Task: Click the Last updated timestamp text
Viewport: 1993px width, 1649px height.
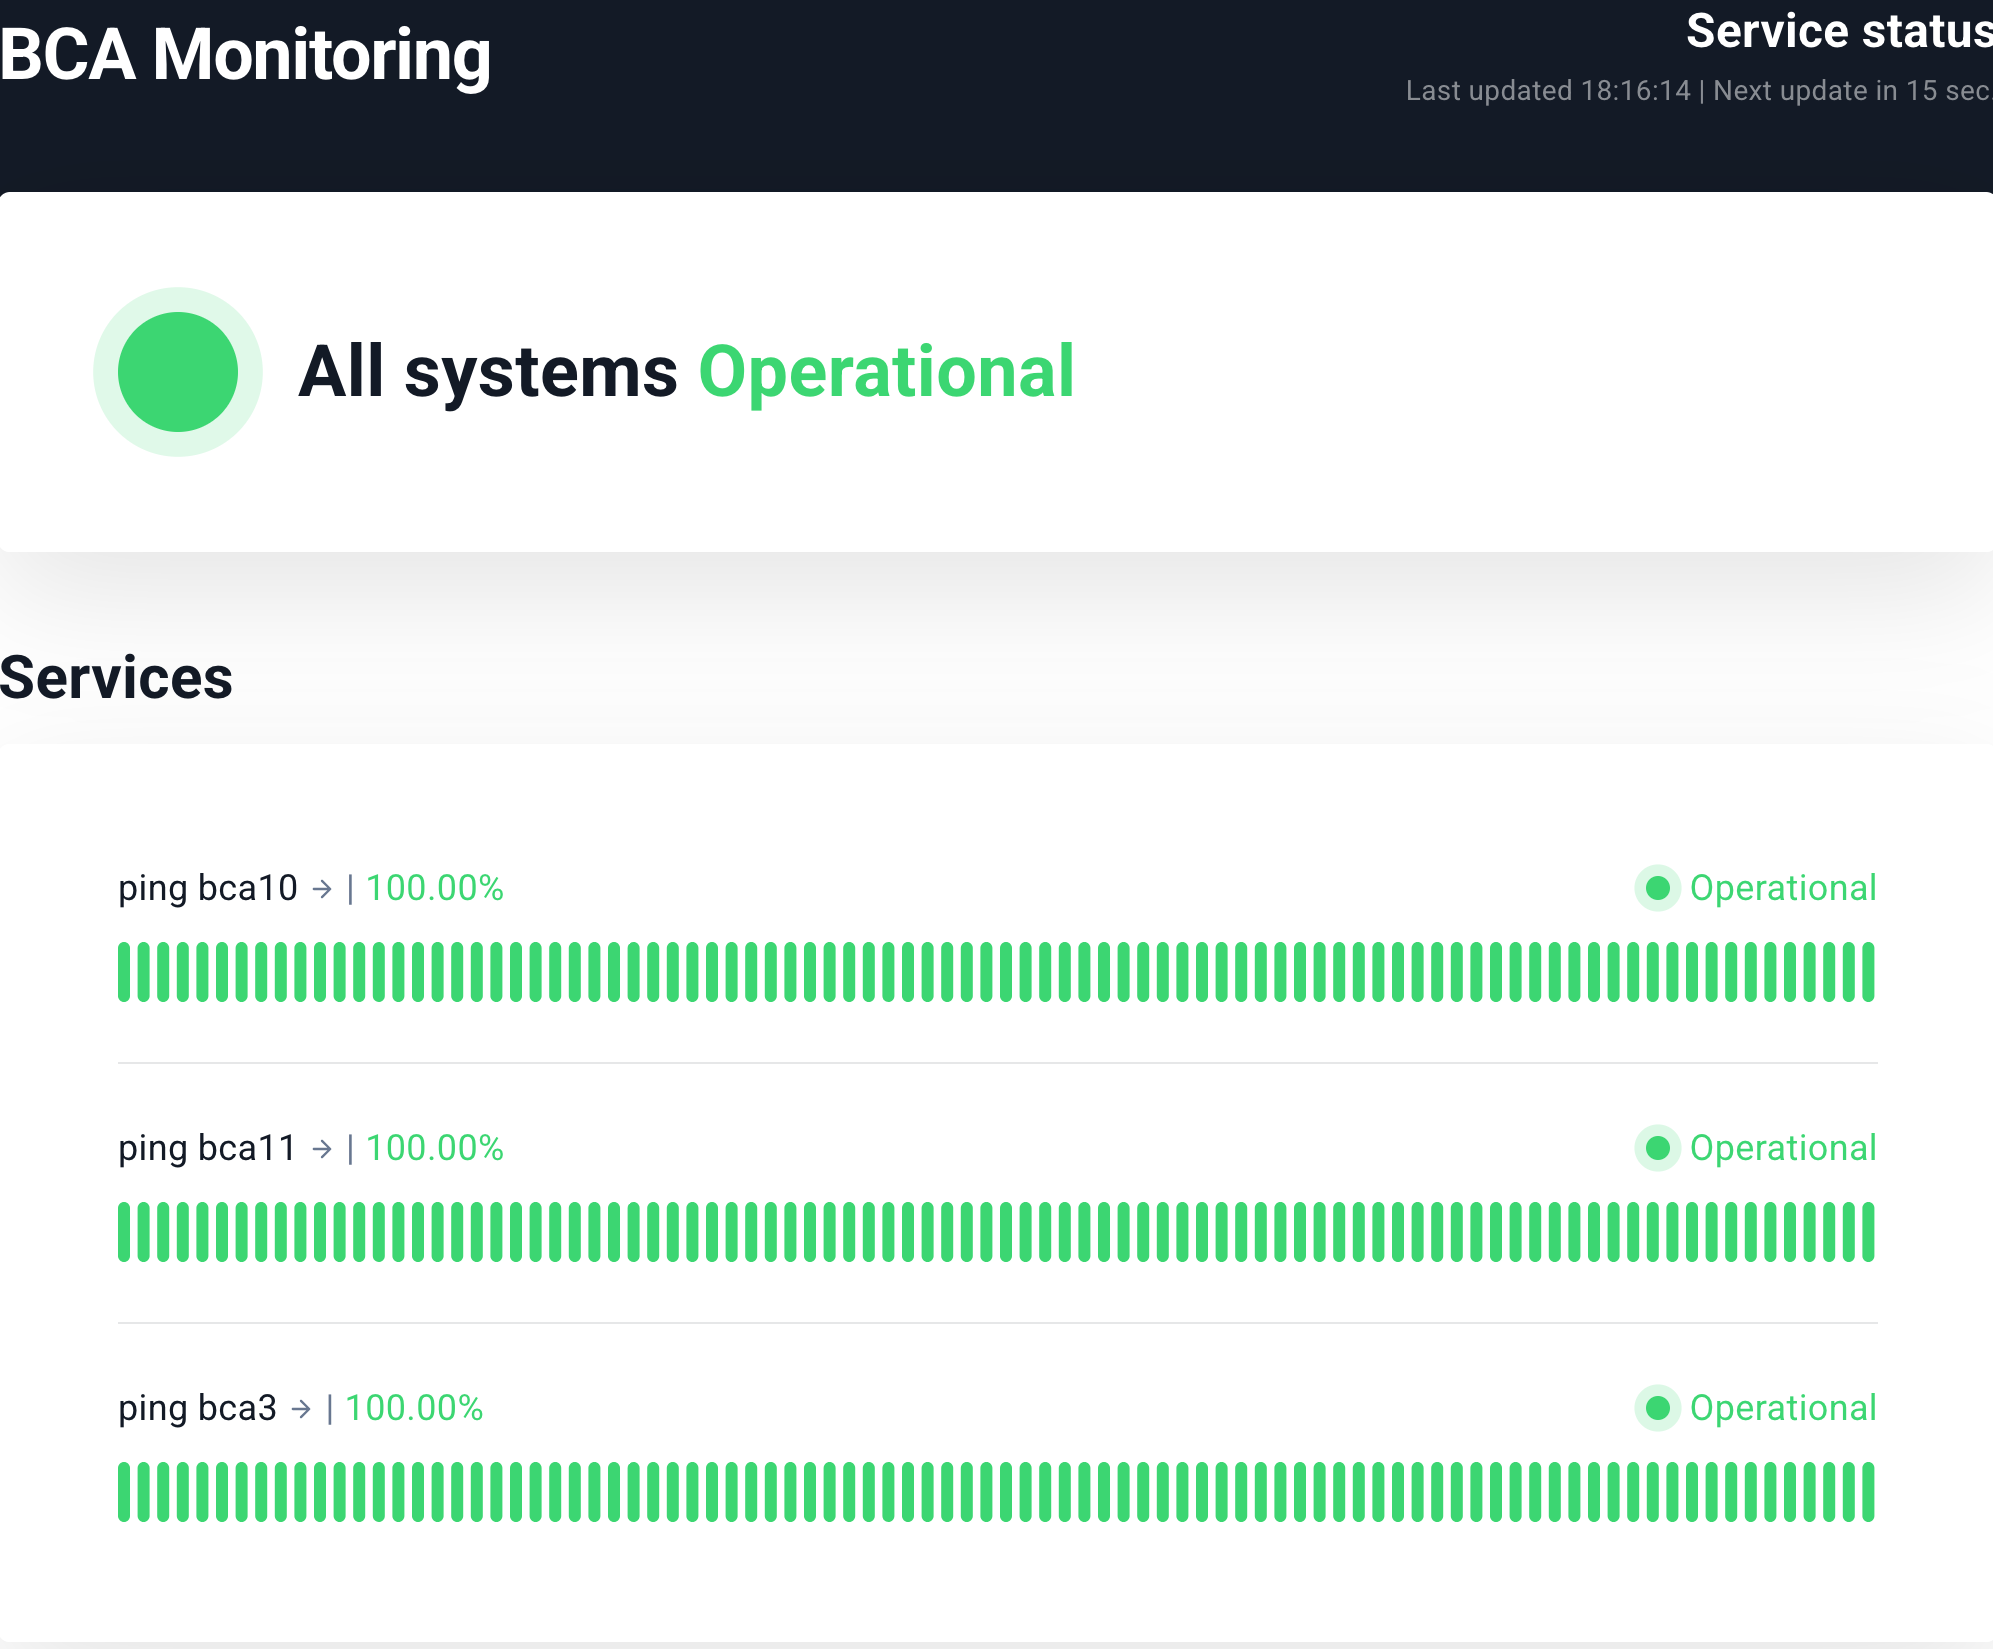Action: 1549,91
